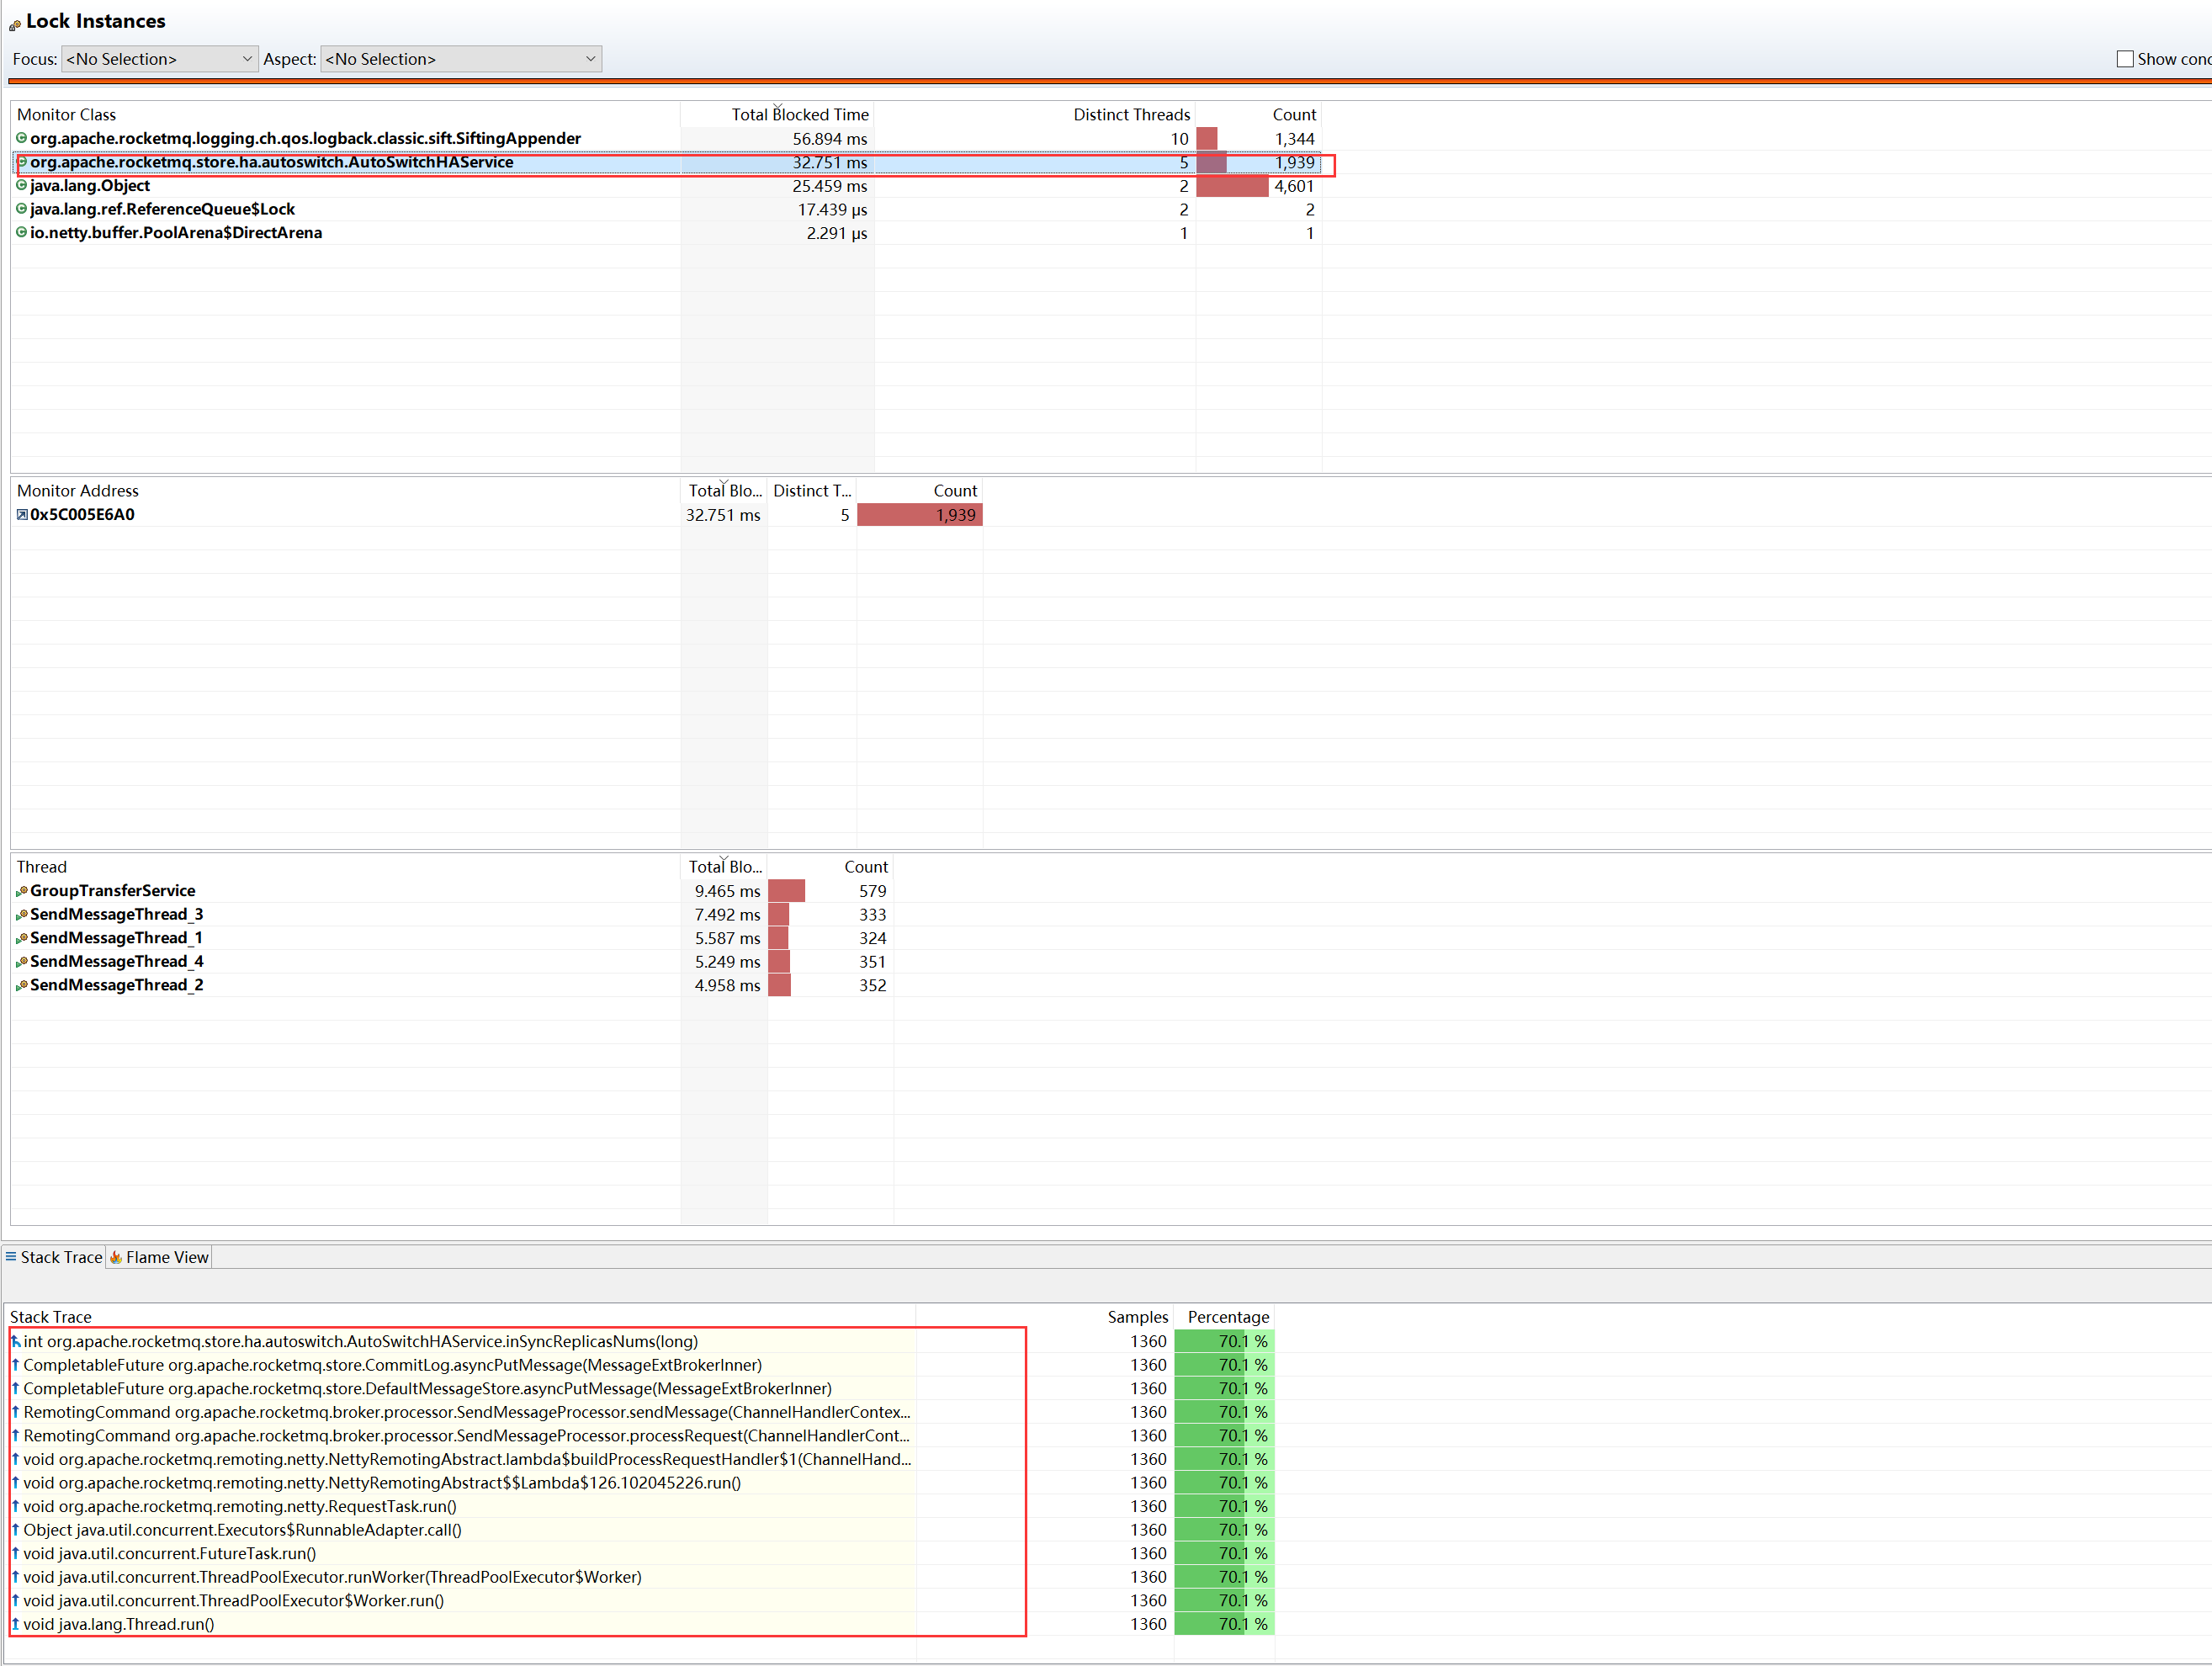
Task: Enable the Show concurrent checkbox
Action: (x=2125, y=58)
